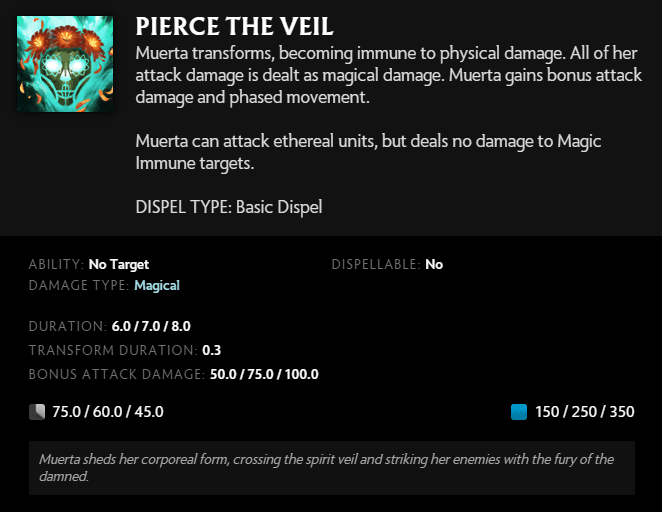The image size is (662, 512).
Task: Click the transform duration value 0.3
Action: coord(212,350)
